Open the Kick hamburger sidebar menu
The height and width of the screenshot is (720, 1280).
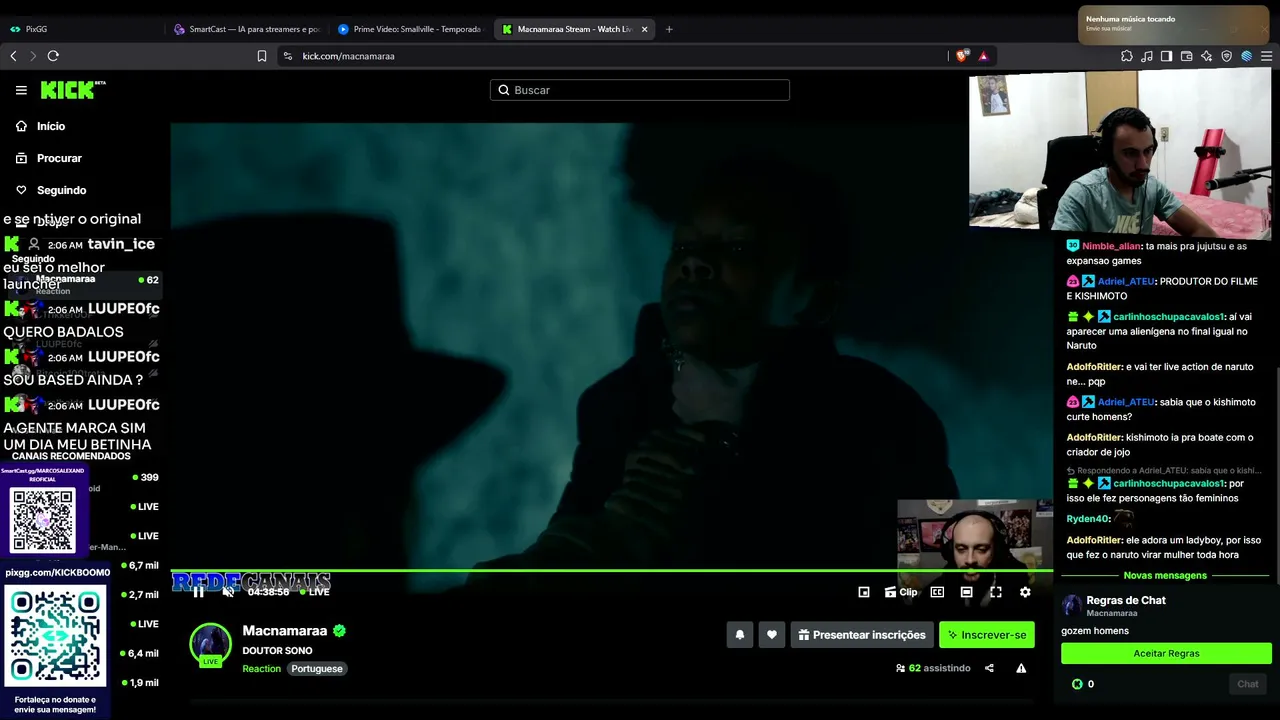pyautogui.click(x=21, y=90)
